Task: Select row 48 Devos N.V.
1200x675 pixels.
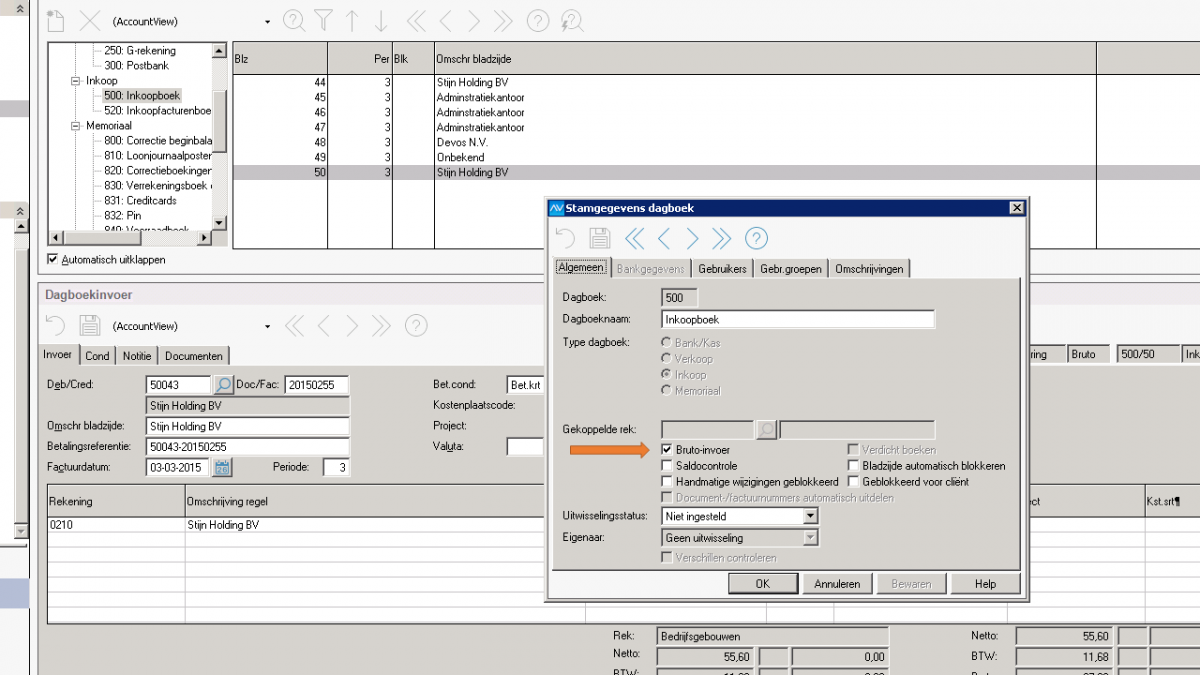Action: tap(664, 142)
